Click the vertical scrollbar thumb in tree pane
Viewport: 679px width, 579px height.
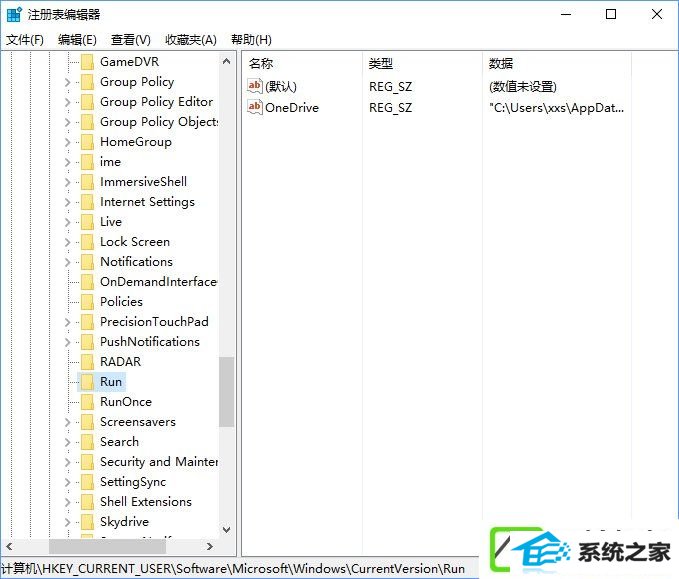point(226,392)
